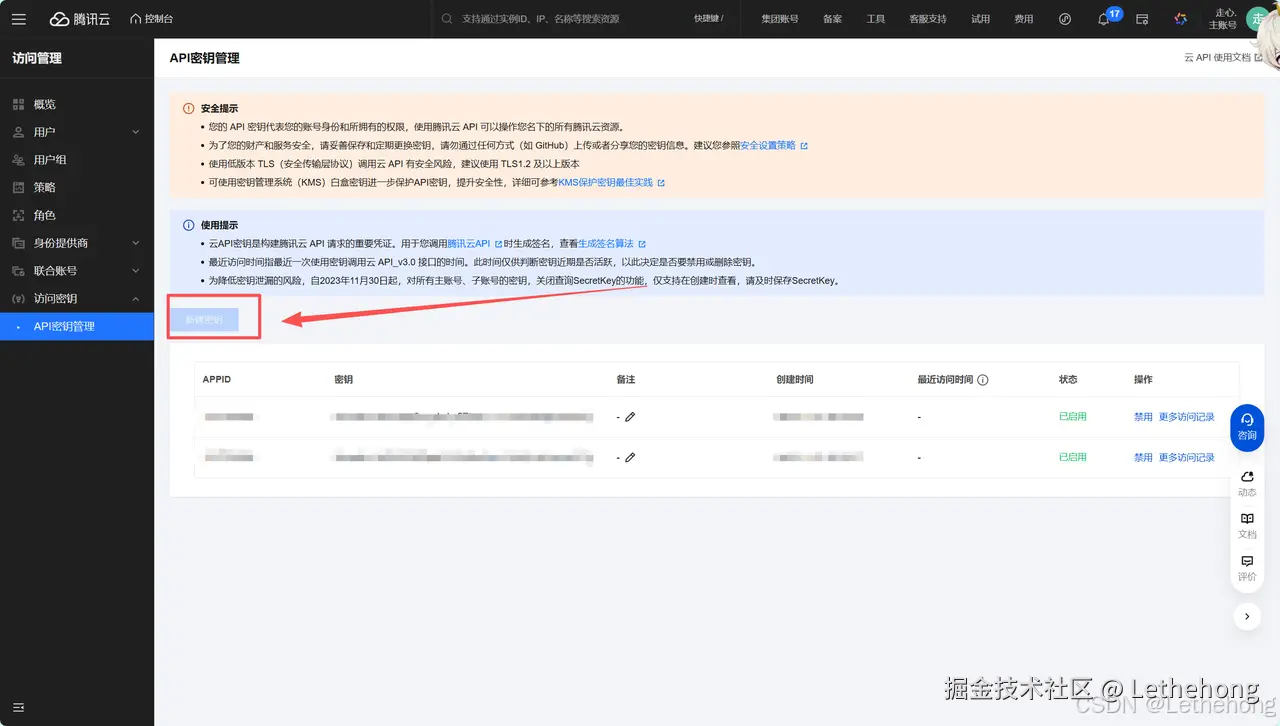Open the 评价 floating feedback icon
This screenshot has height=726, width=1280.
(x=1247, y=568)
